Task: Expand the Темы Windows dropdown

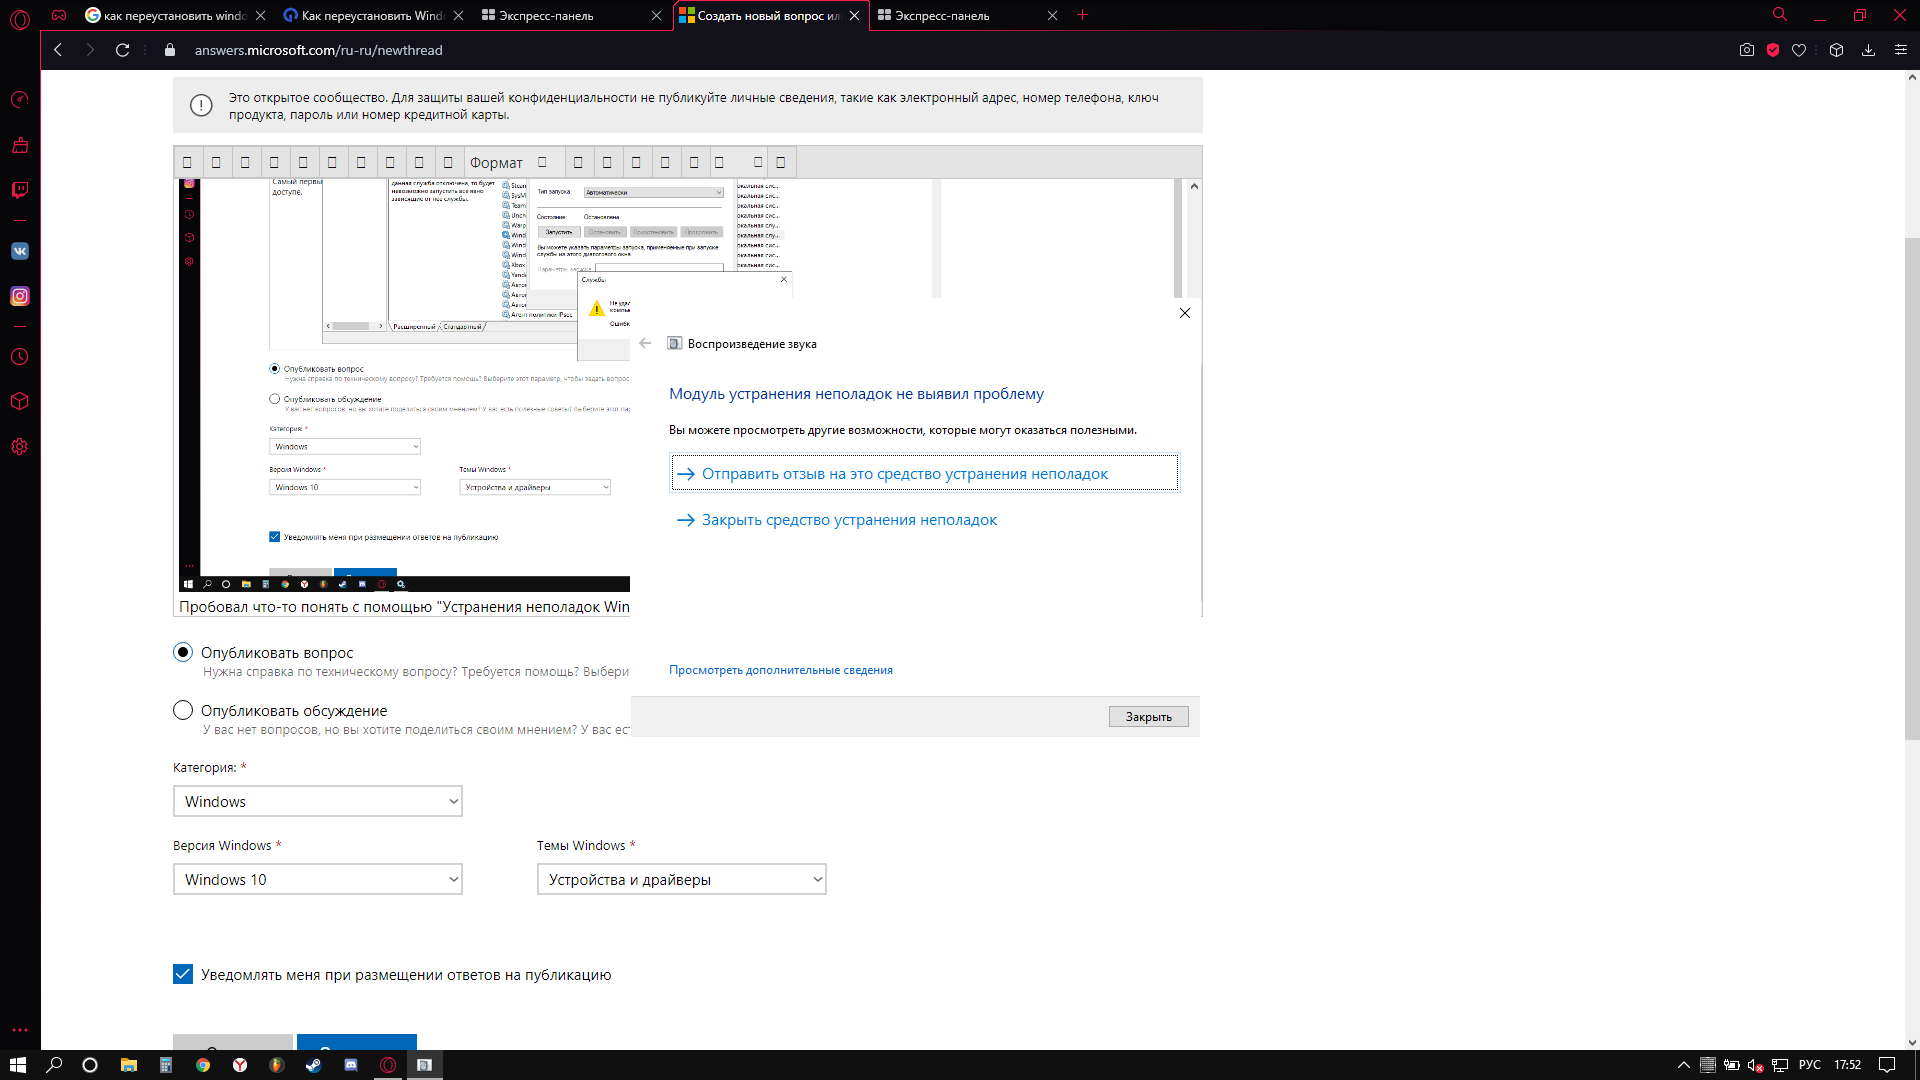Action: [682, 879]
